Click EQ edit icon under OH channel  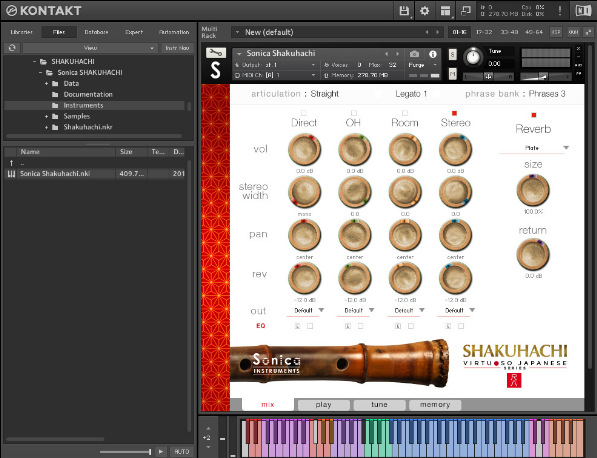click(x=348, y=326)
